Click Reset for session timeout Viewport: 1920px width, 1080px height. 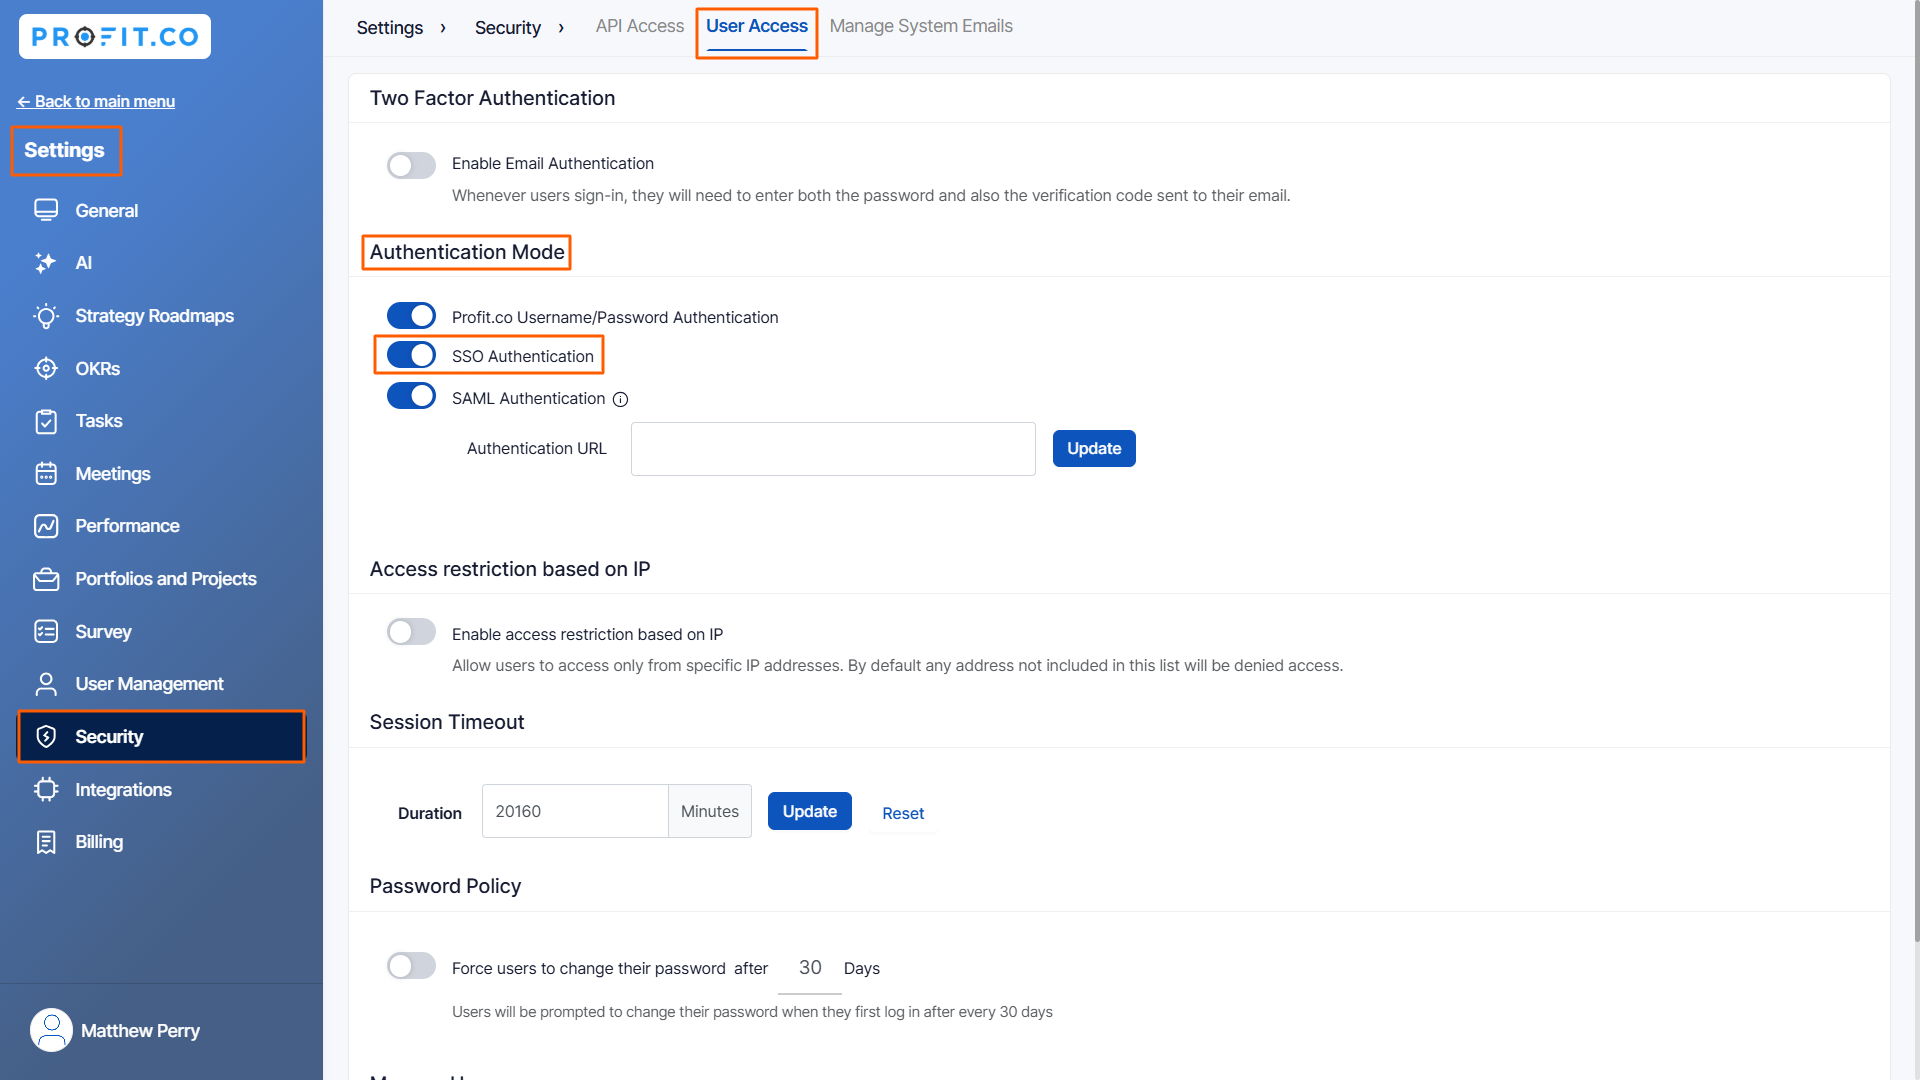click(x=902, y=813)
